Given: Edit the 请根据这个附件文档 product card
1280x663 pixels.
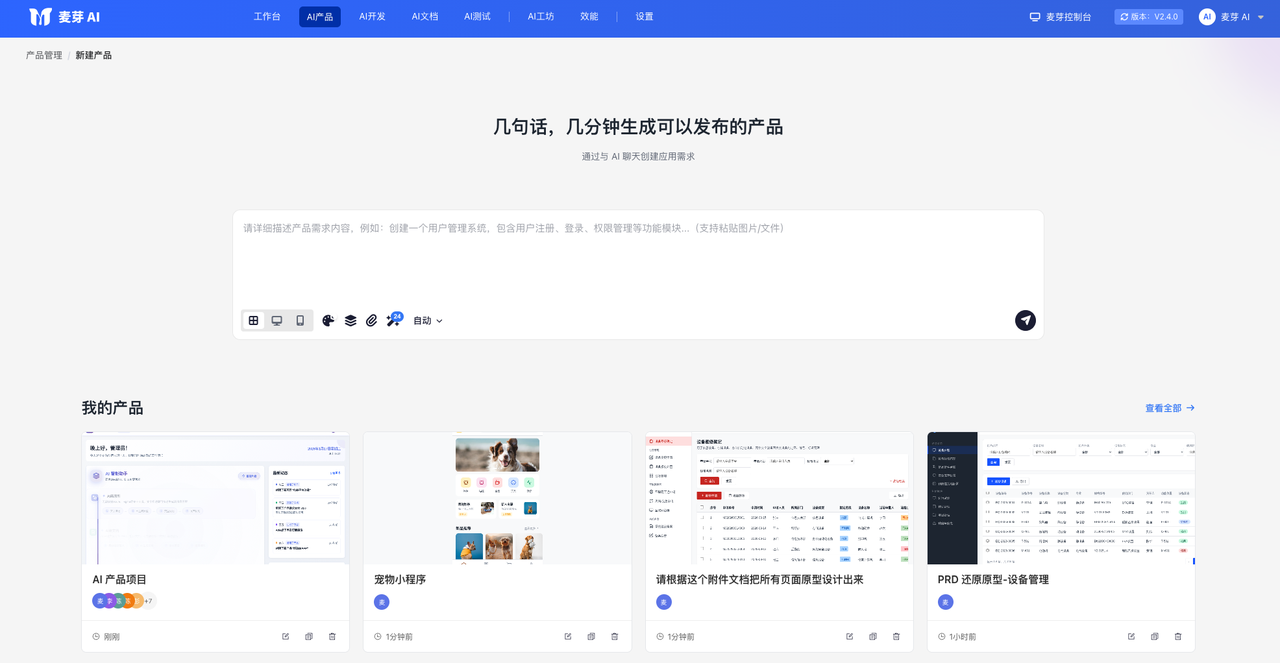Looking at the screenshot, I should [850, 636].
